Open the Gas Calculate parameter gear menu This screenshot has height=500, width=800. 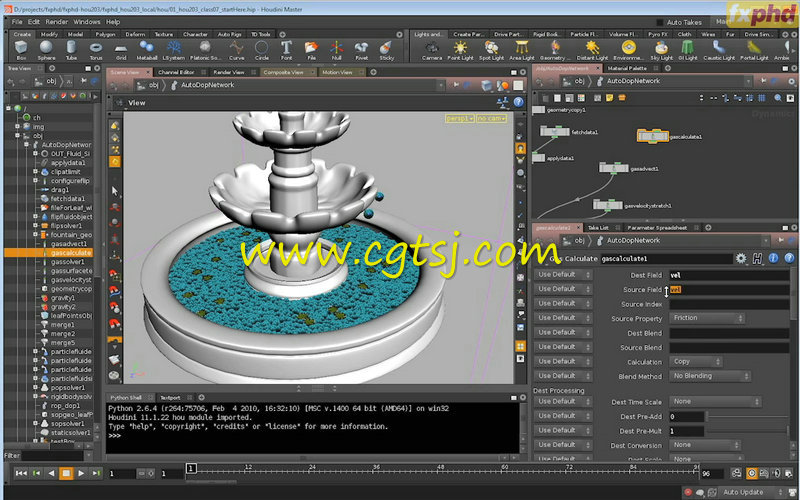click(x=741, y=259)
